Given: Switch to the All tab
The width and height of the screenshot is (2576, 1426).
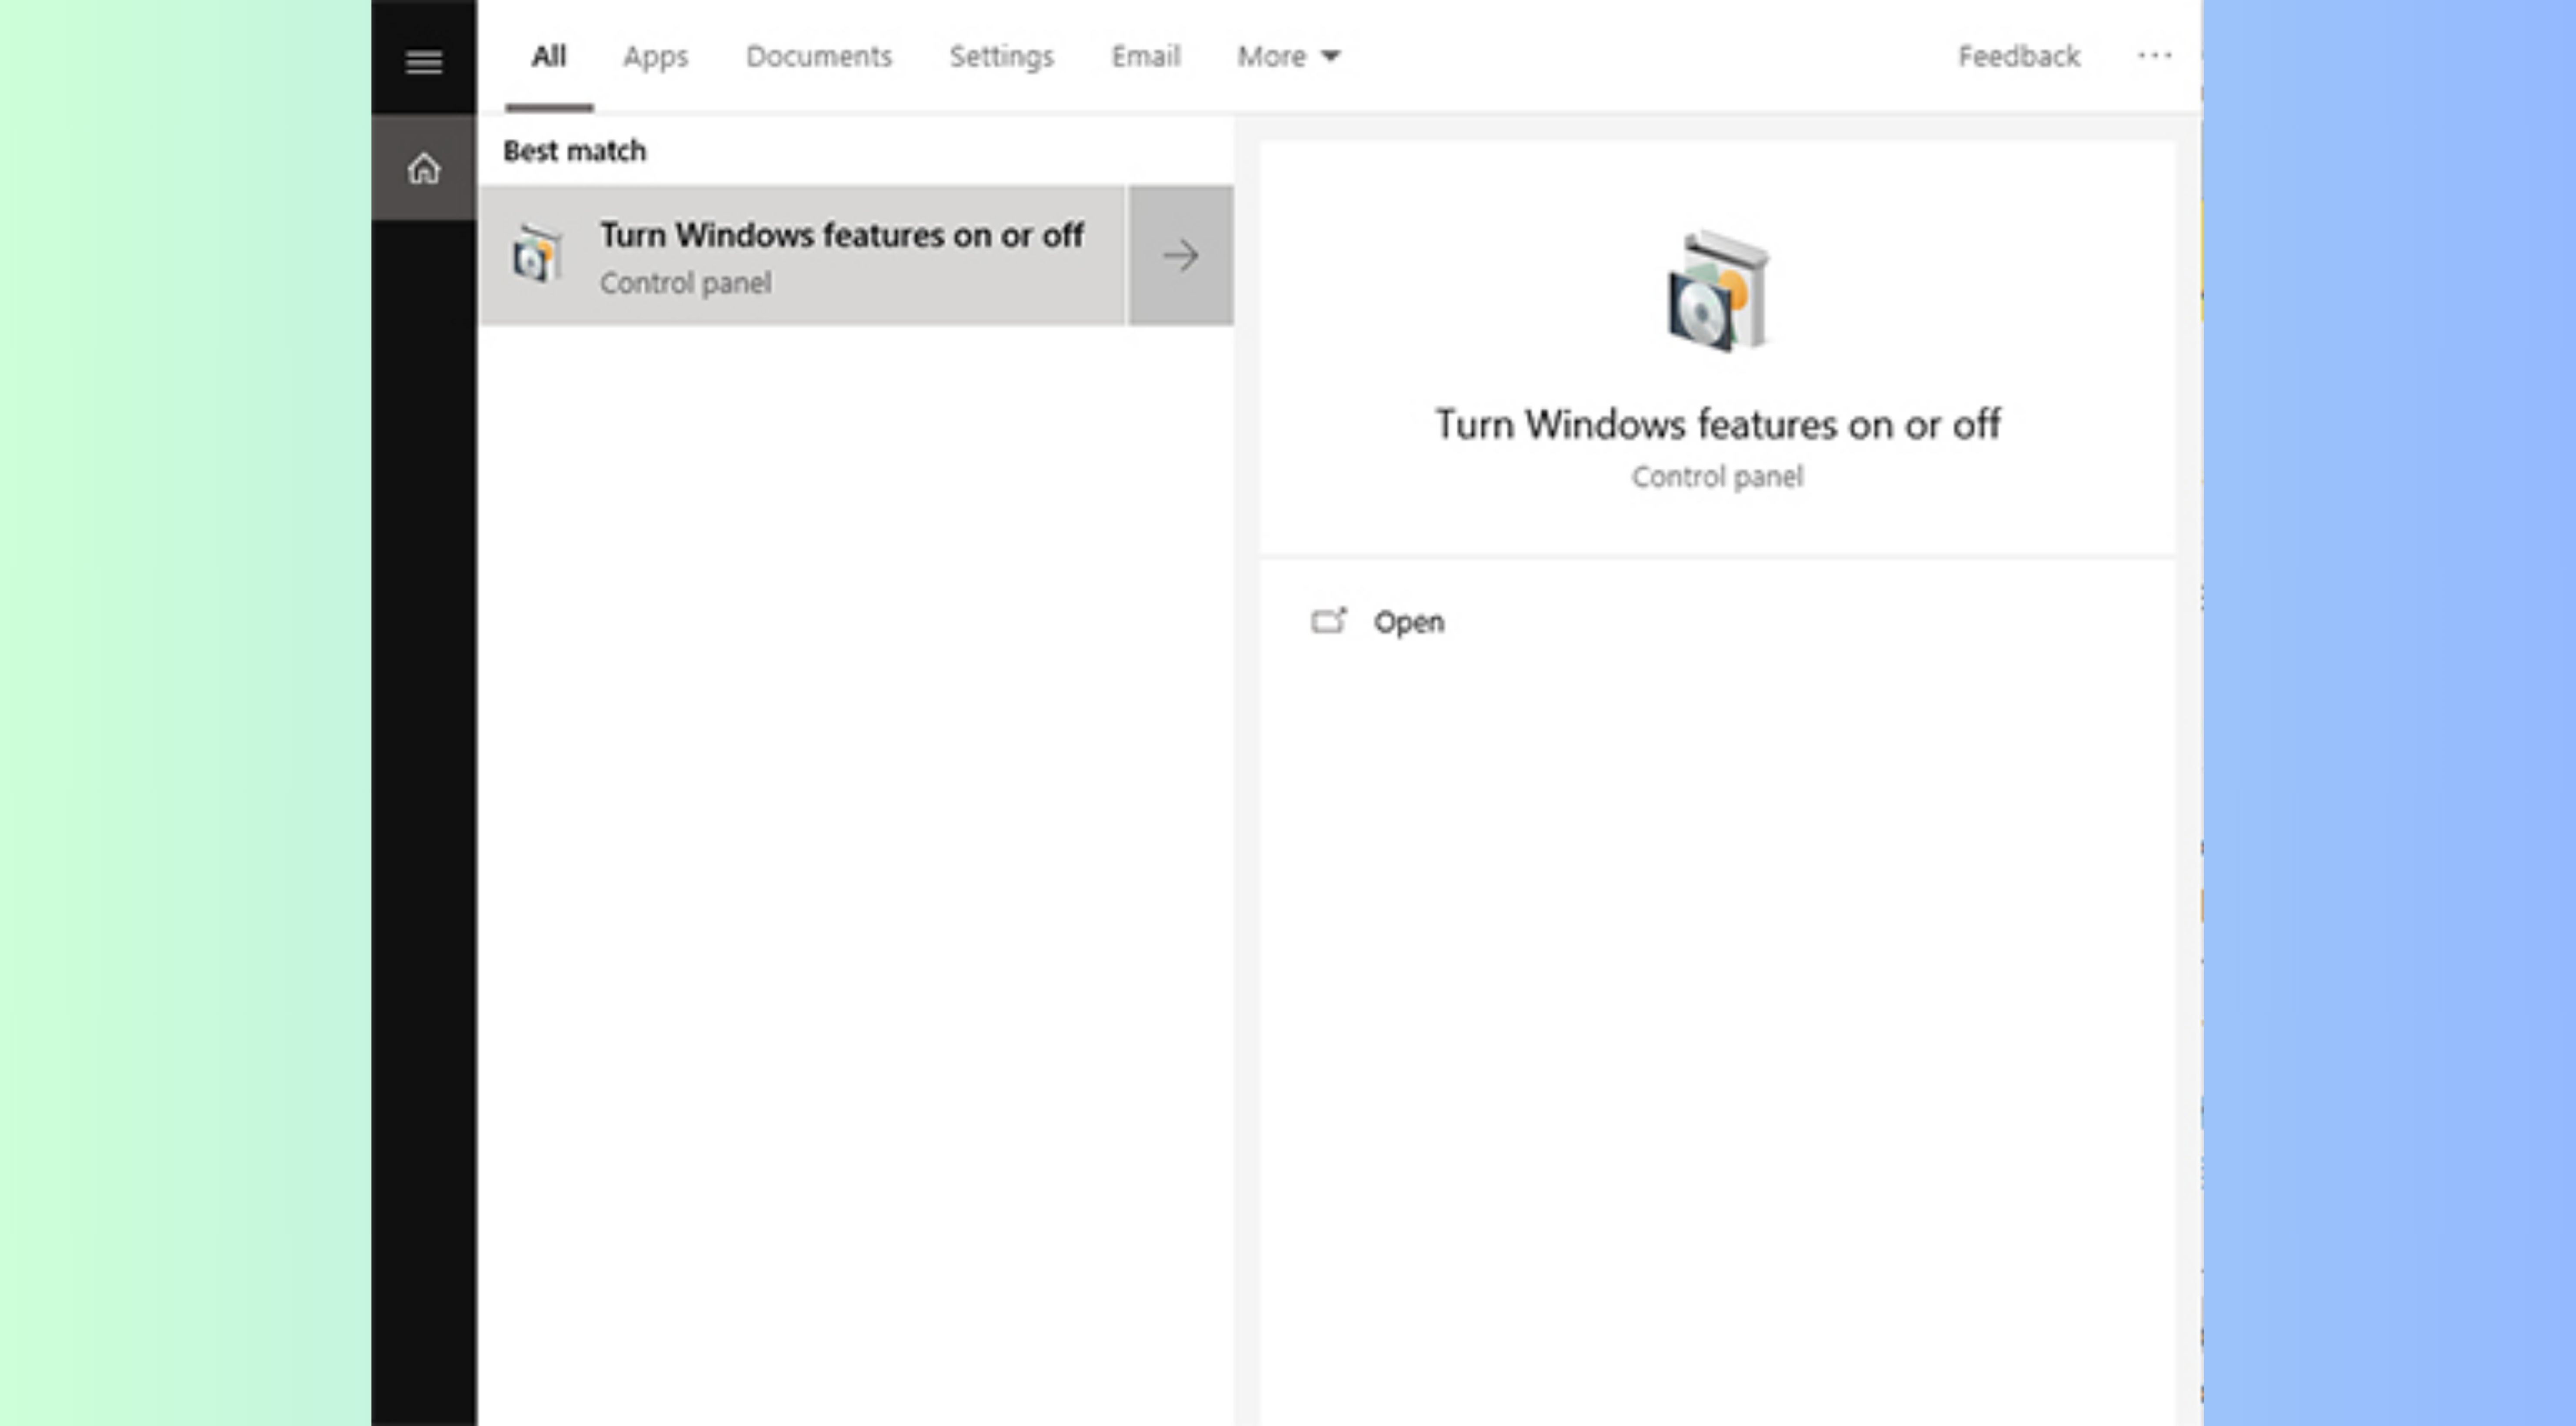Looking at the screenshot, I should pos(549,56).
